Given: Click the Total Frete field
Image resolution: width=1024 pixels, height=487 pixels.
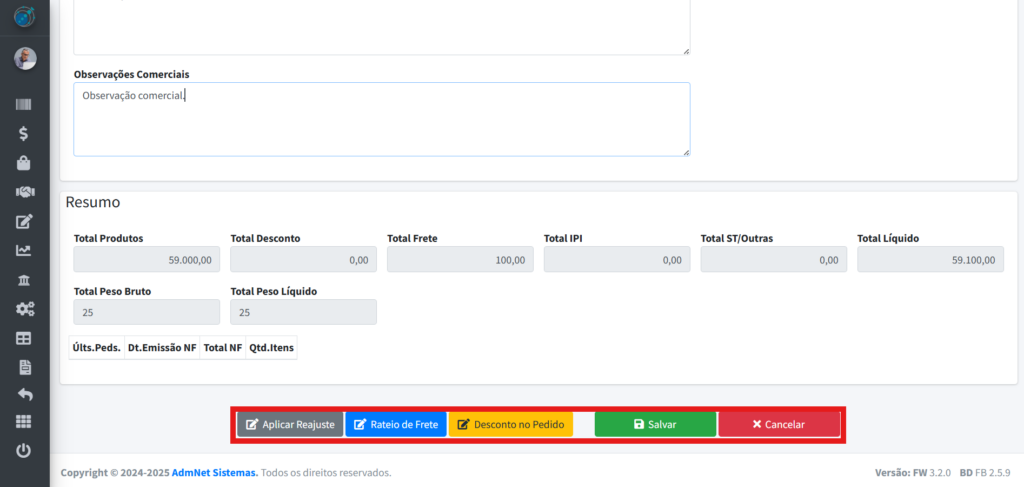Looking at the screenshot, I should tap(460, 260).
